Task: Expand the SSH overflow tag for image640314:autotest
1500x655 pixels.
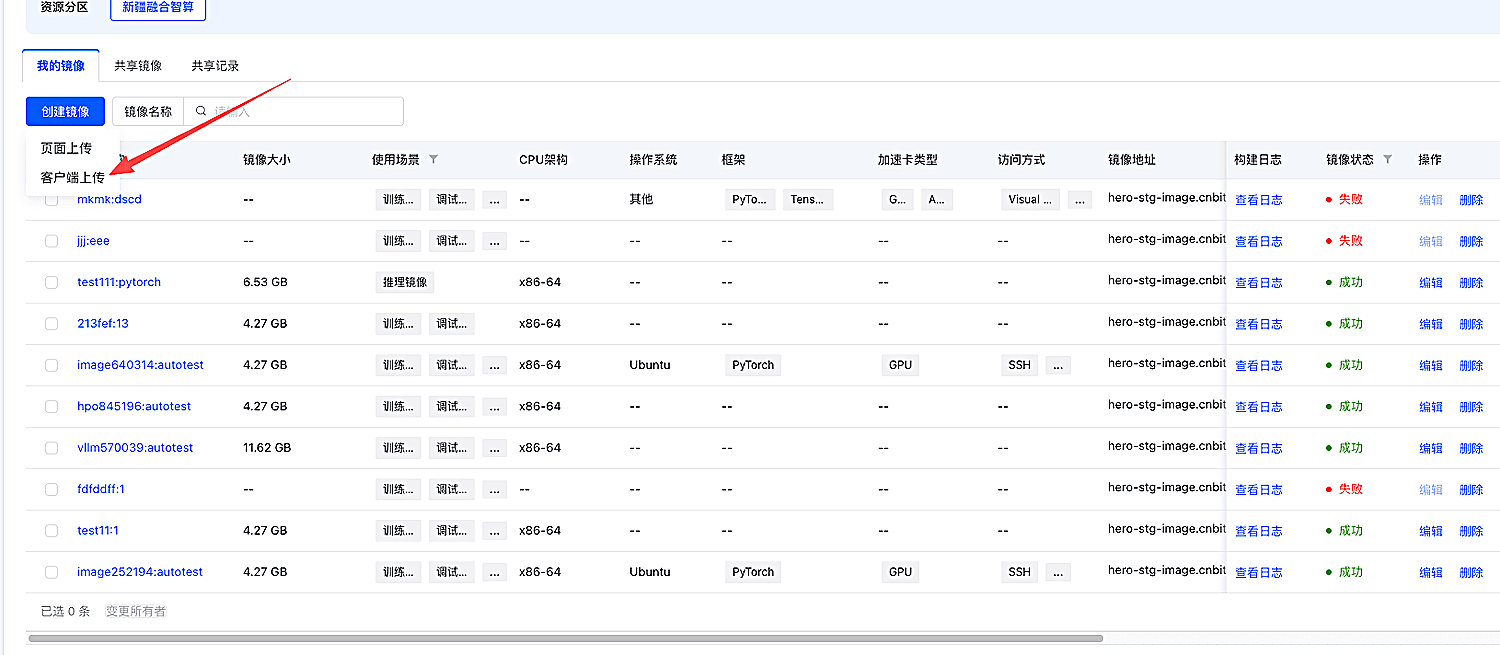Action: point(1058,365)
